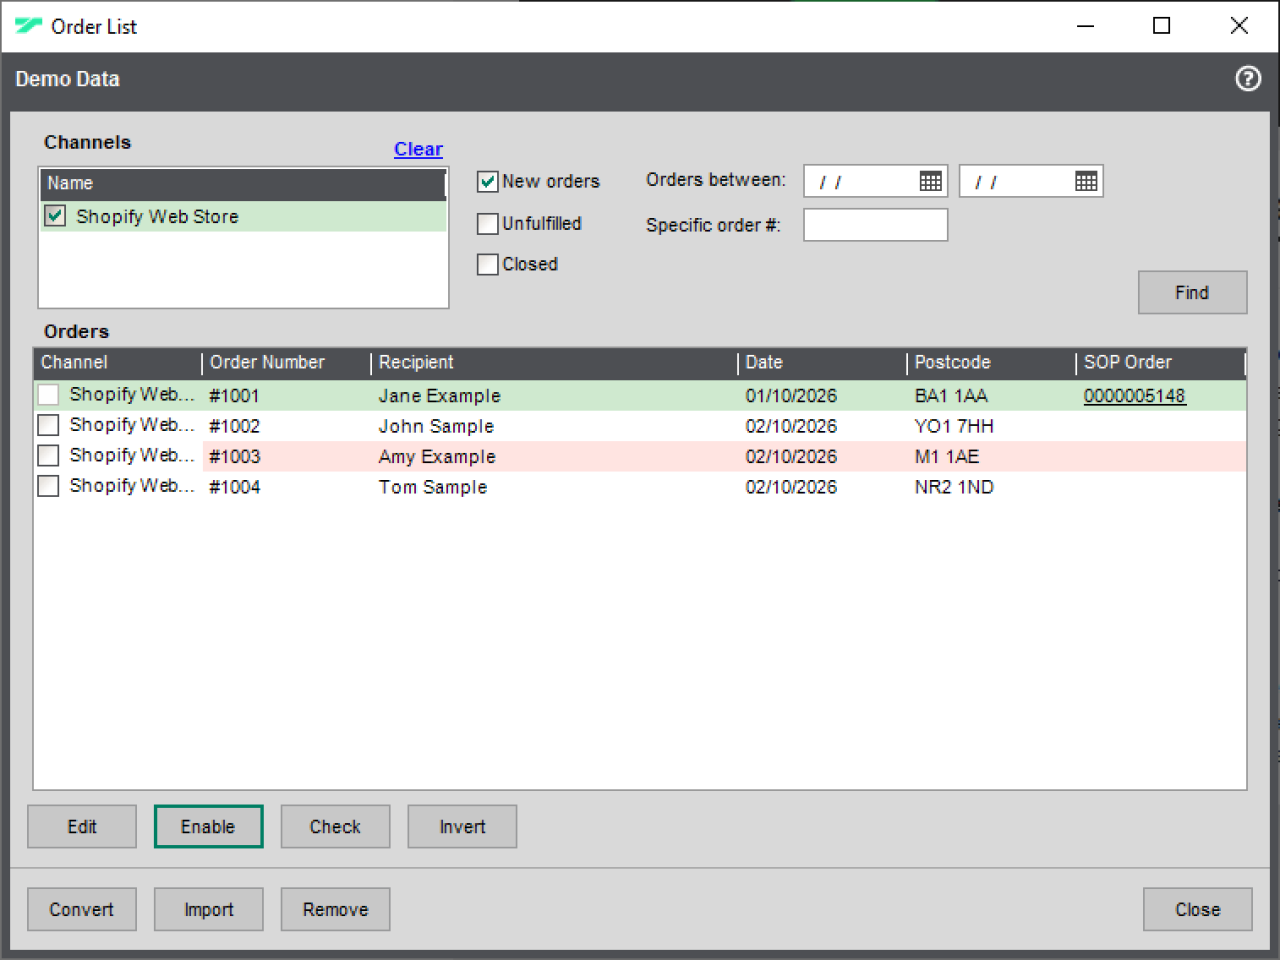Select recipient Amy Example
Viewport: 1280px width, 960px height.
pyautogui.click(x=437, y=457)
